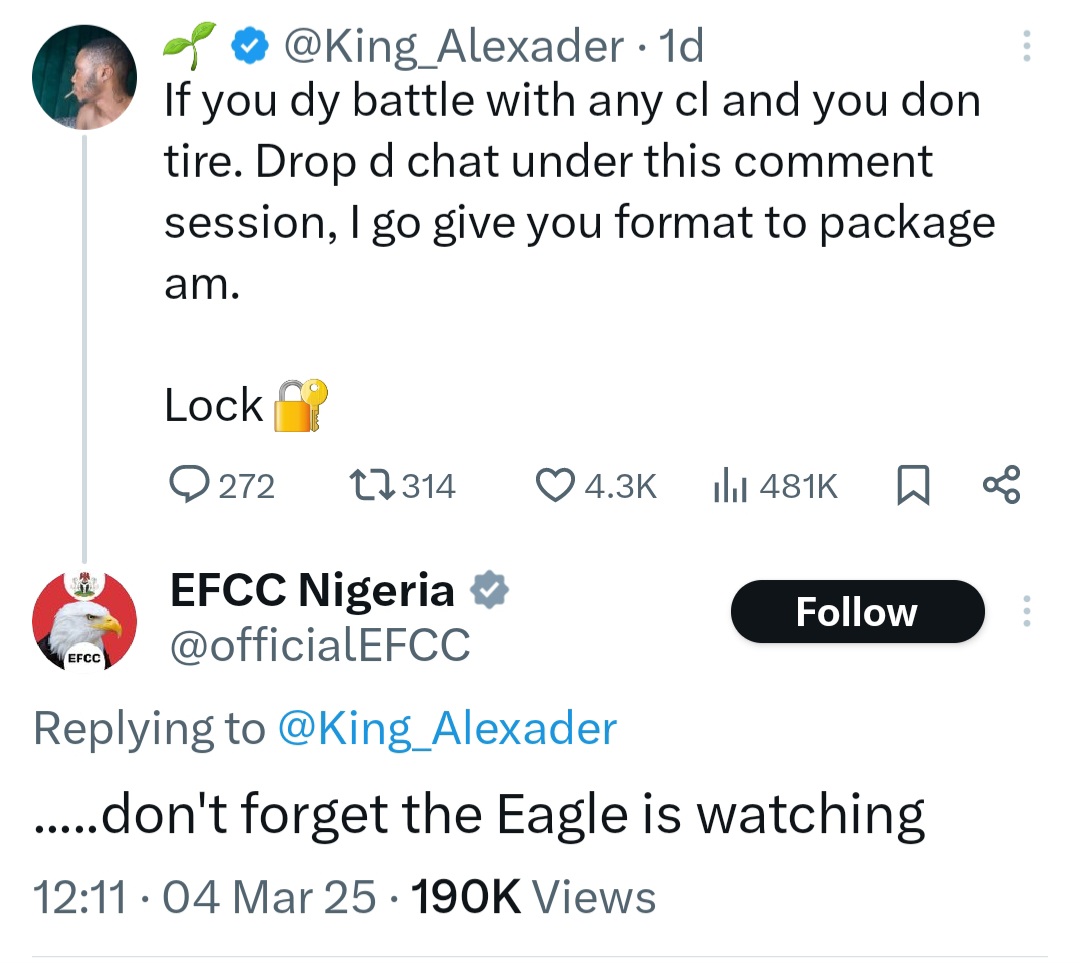Bookmark King_Alexader's tweet
The width and height of the screenshot is (1080, 963).
(x=911, y=486)
